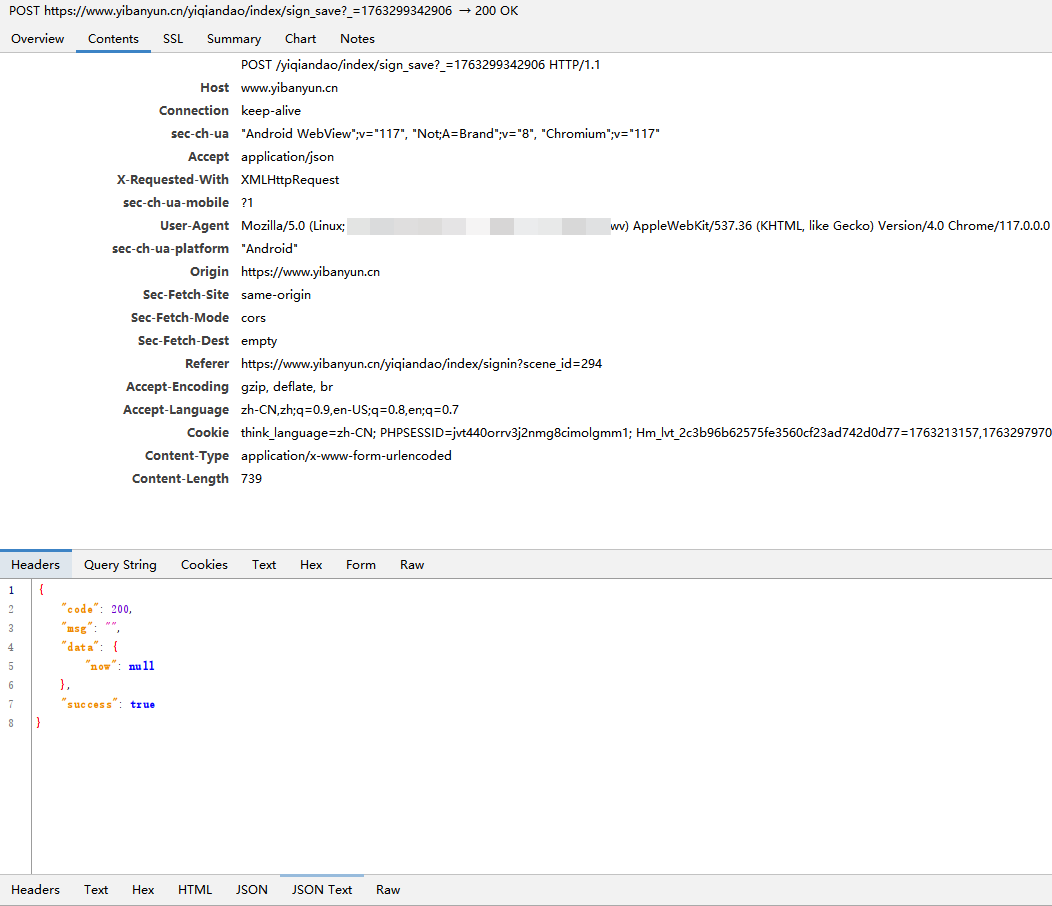Open the request Raw tab after Form
1052x906 pixels.
pos(412,565)
